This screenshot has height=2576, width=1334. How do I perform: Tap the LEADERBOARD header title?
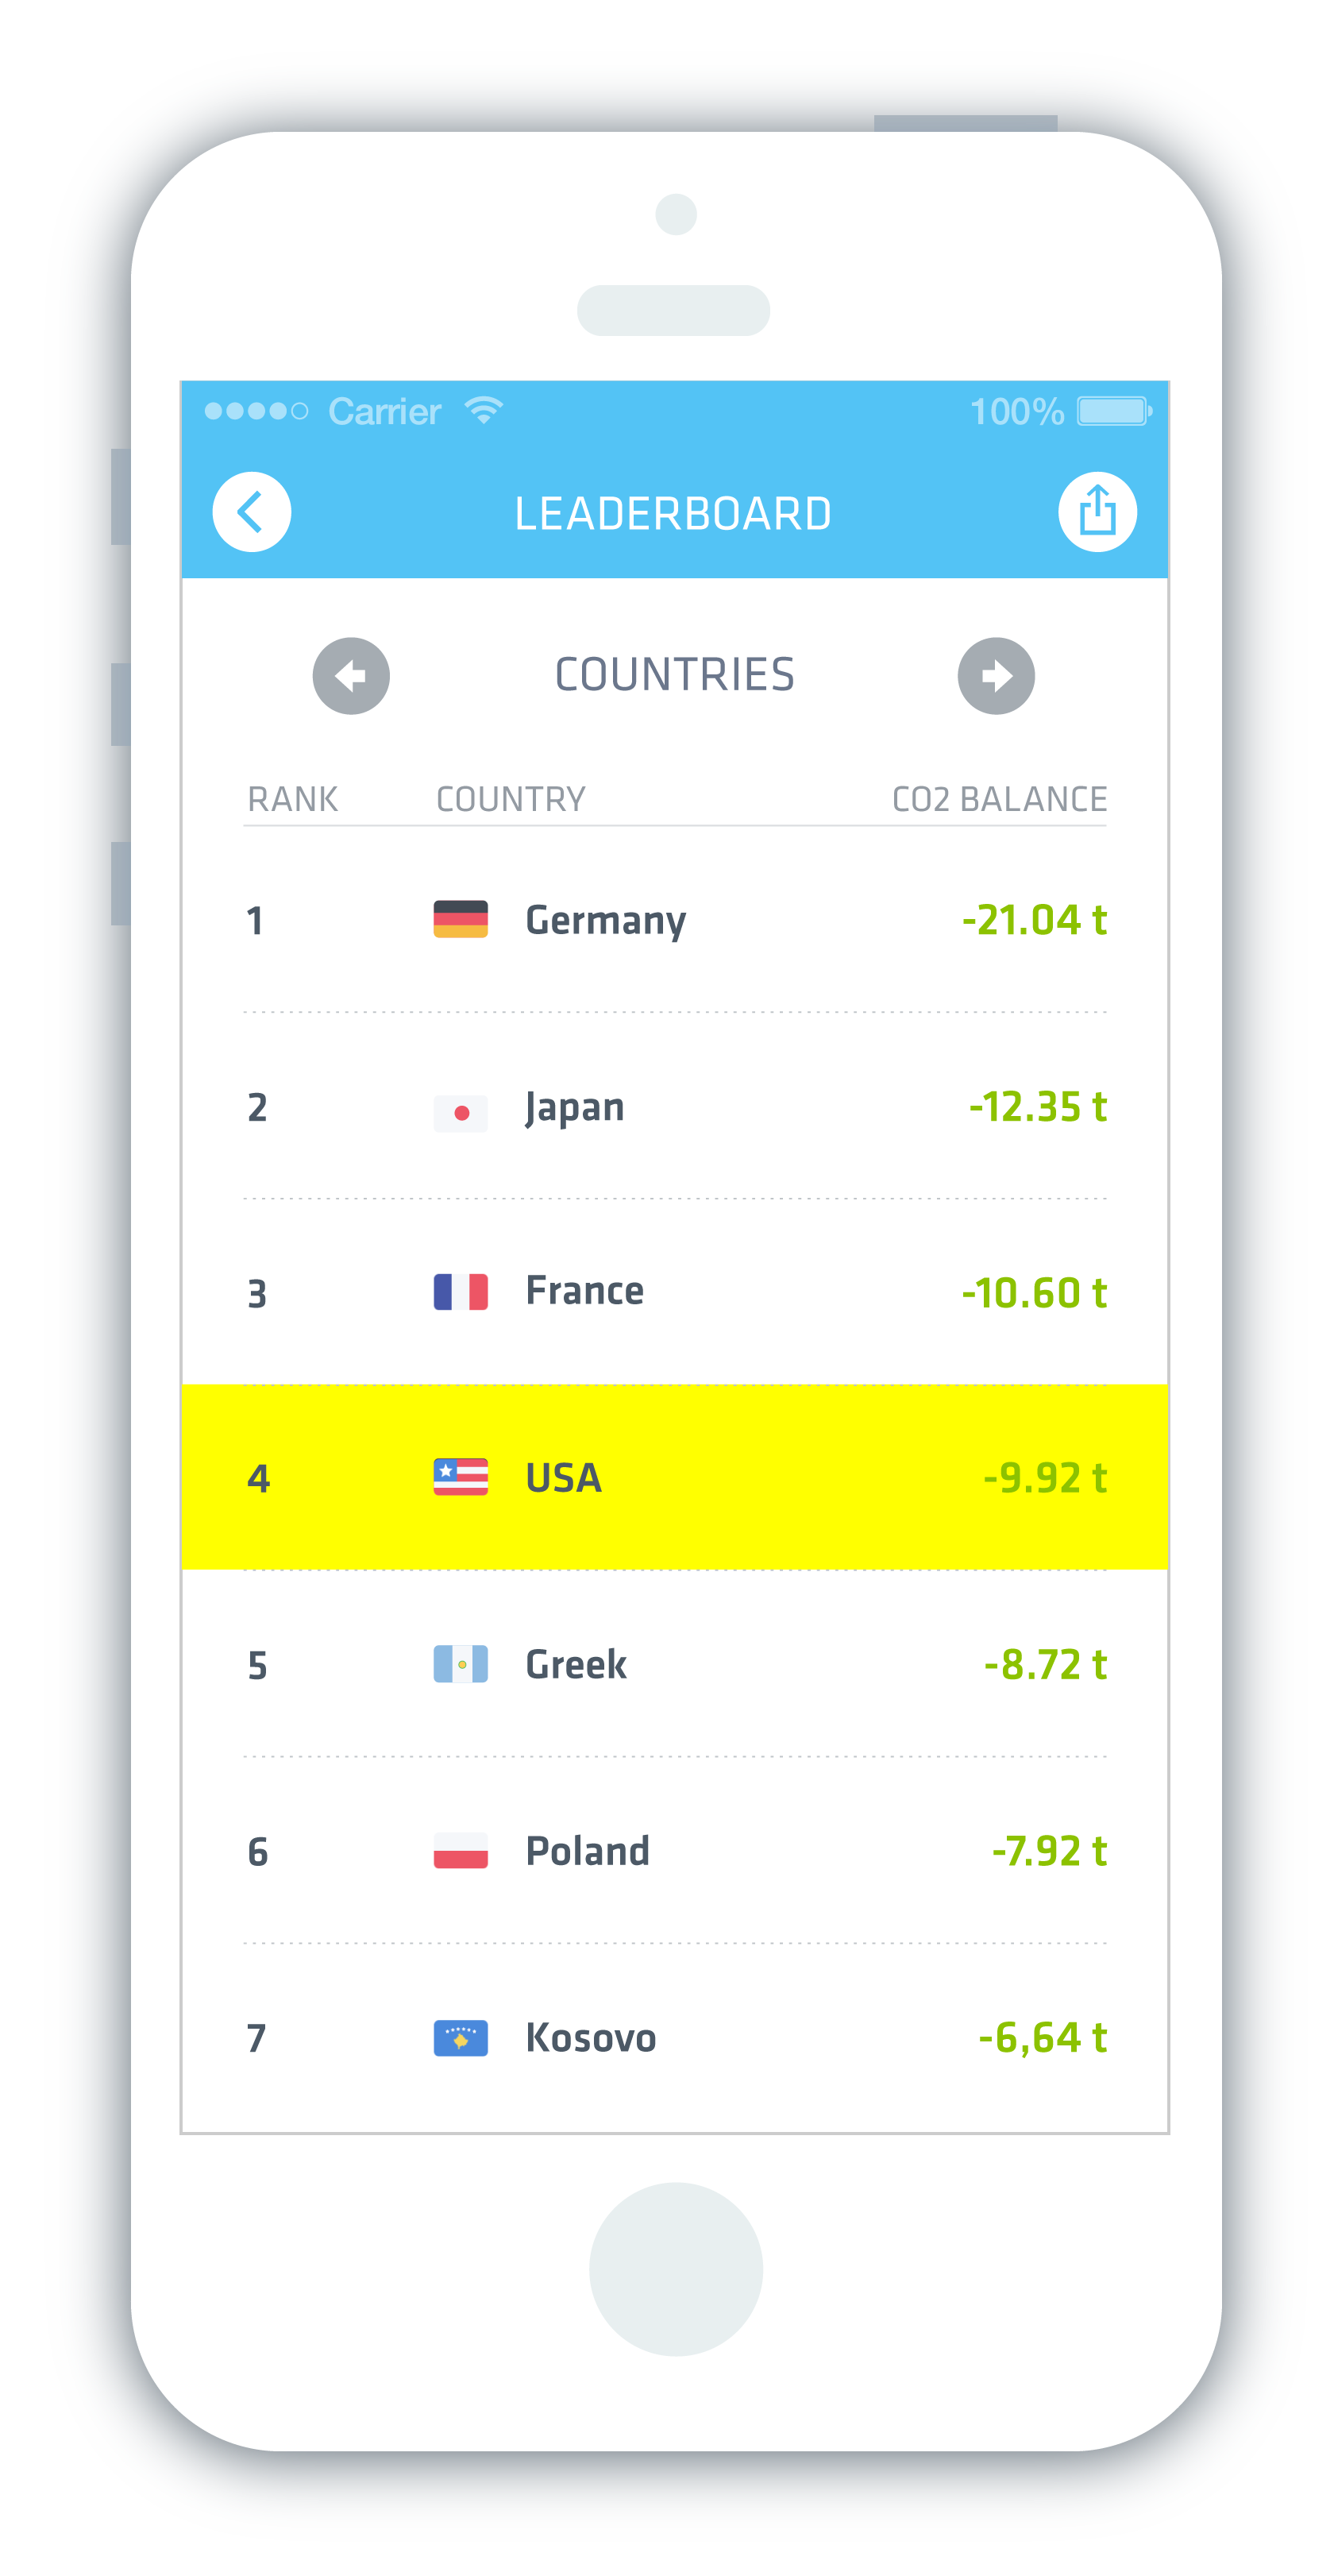point(672,514)
